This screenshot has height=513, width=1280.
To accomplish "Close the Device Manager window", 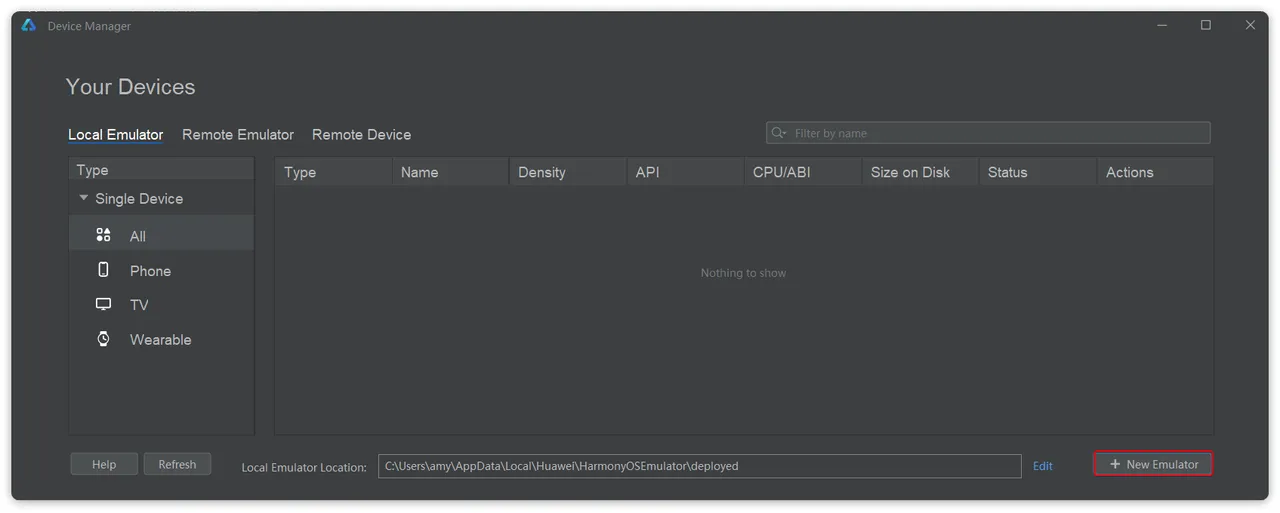I will (1250, 25).
